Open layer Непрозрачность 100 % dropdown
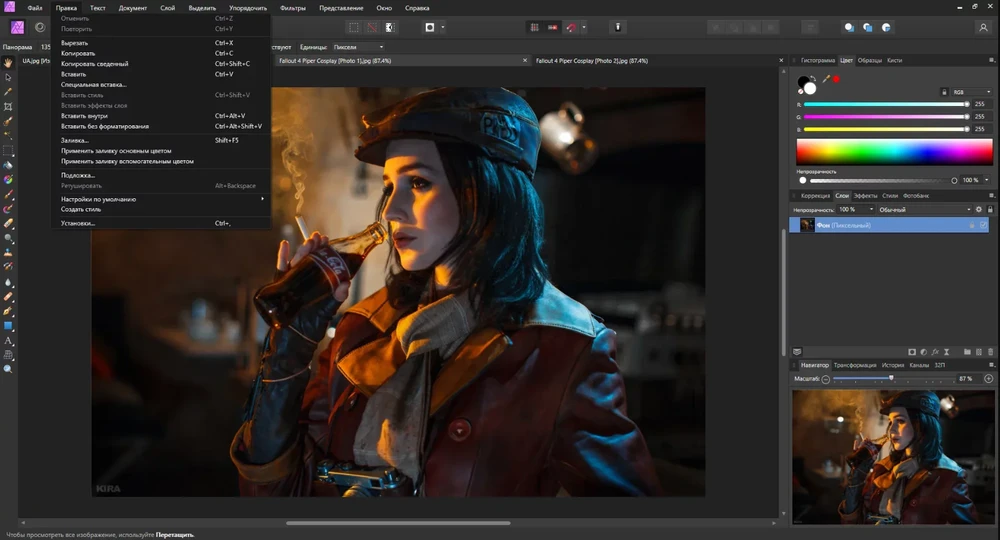 (x=856, y=209)
